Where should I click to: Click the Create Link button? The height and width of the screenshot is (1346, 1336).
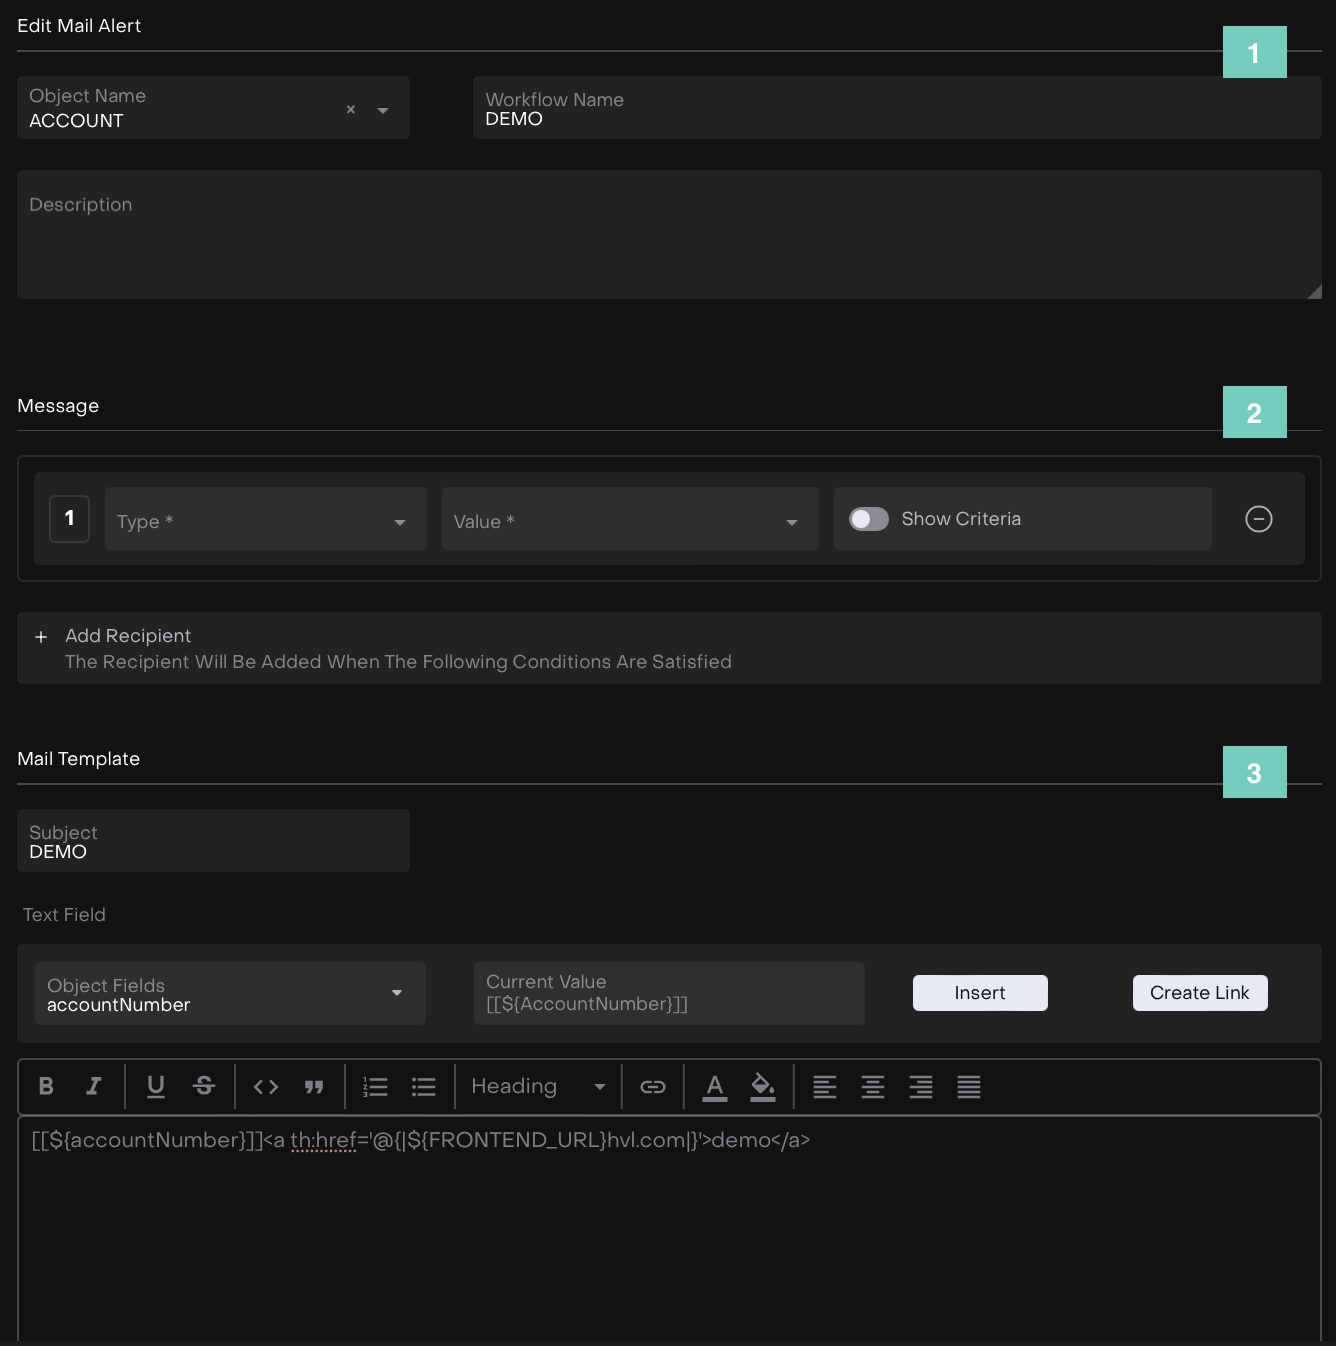[1199, 993]
